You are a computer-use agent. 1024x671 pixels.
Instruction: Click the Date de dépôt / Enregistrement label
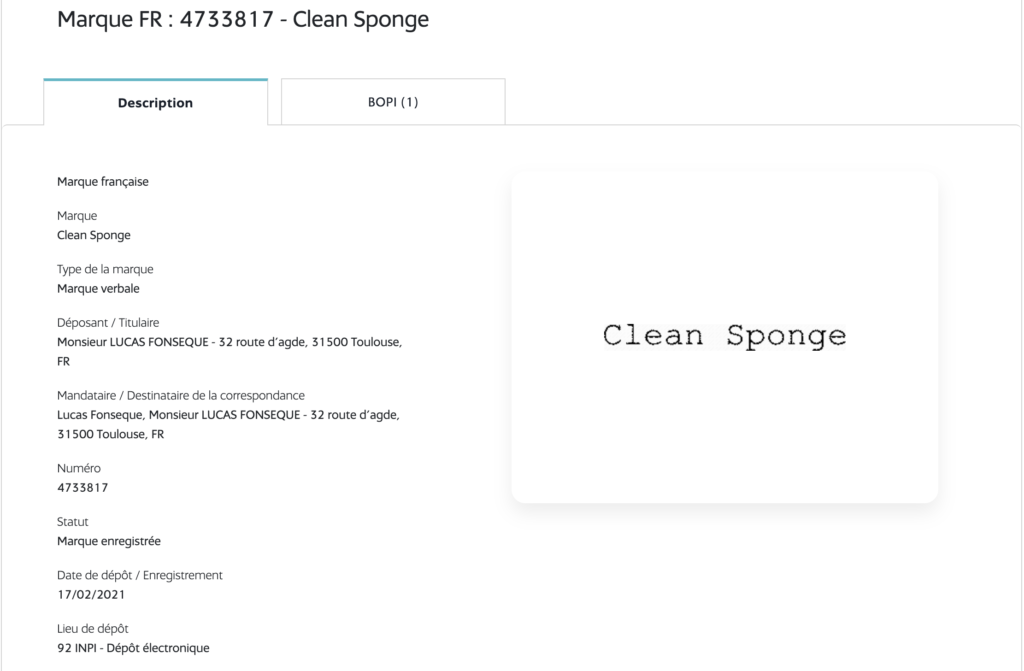(140, 574)
